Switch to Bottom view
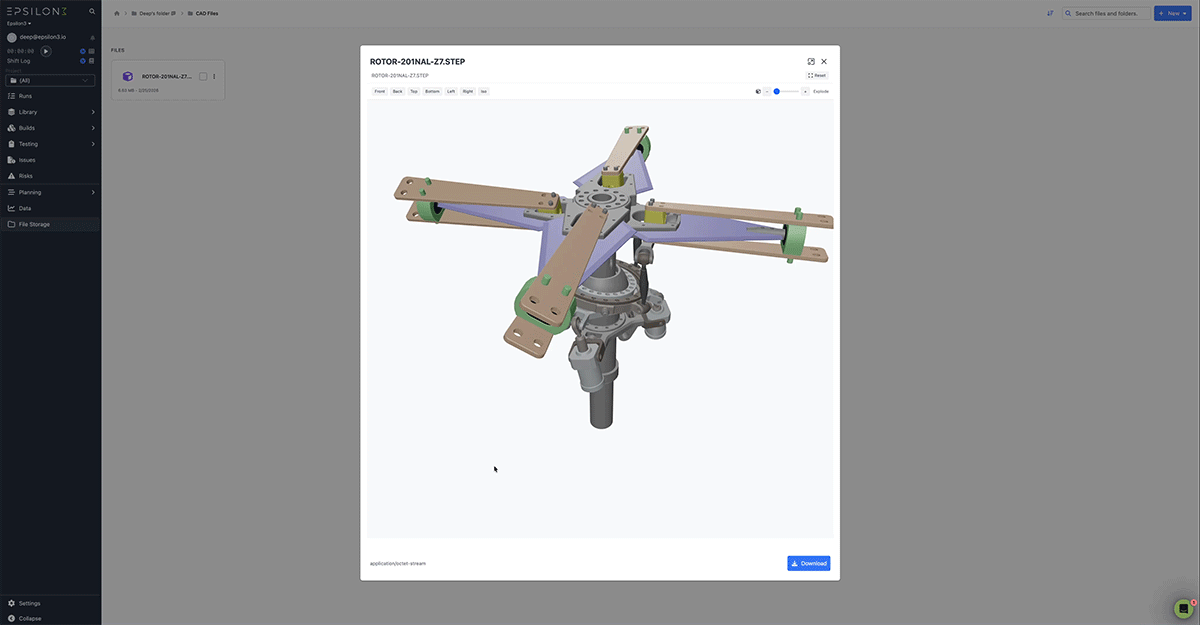Image resolution: width=1200 pixels, height=625 pixels. pyautogui.click(x=432, y=91)
